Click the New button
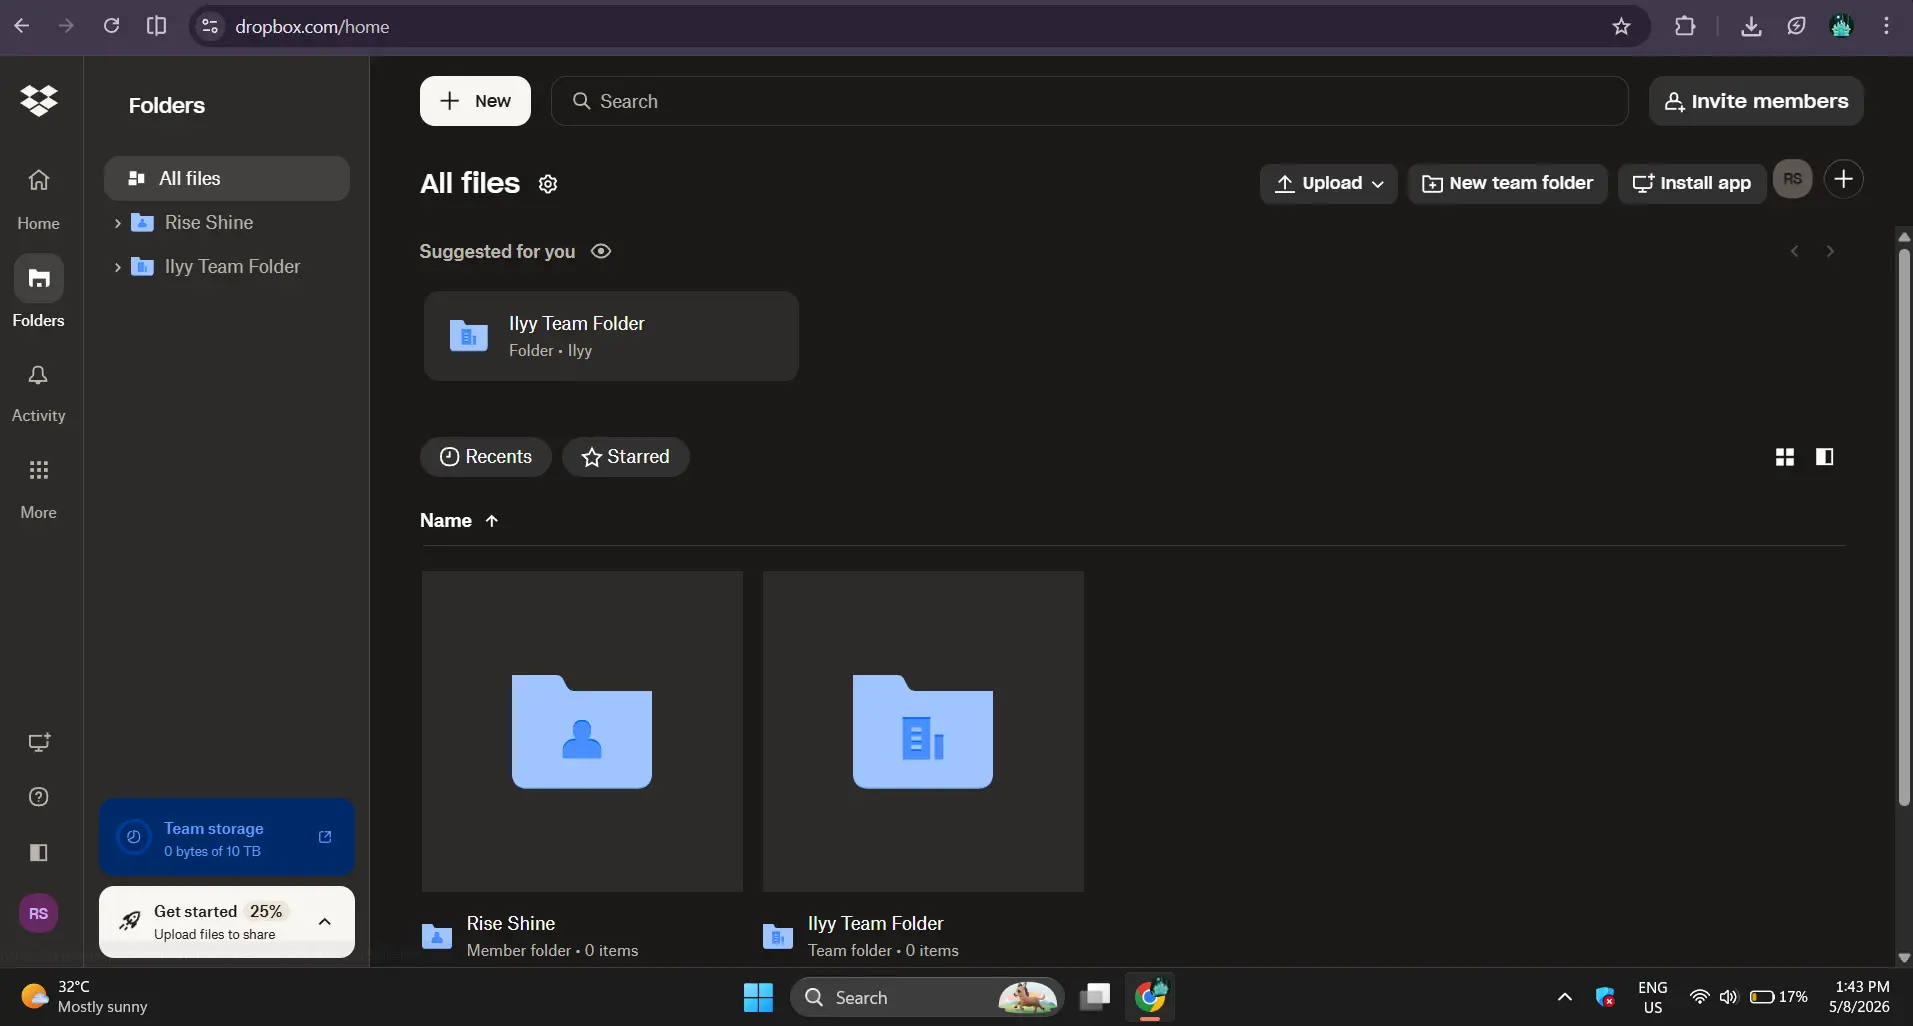Viewport: 1913px width, 1026px height. [x=475, y=101]
